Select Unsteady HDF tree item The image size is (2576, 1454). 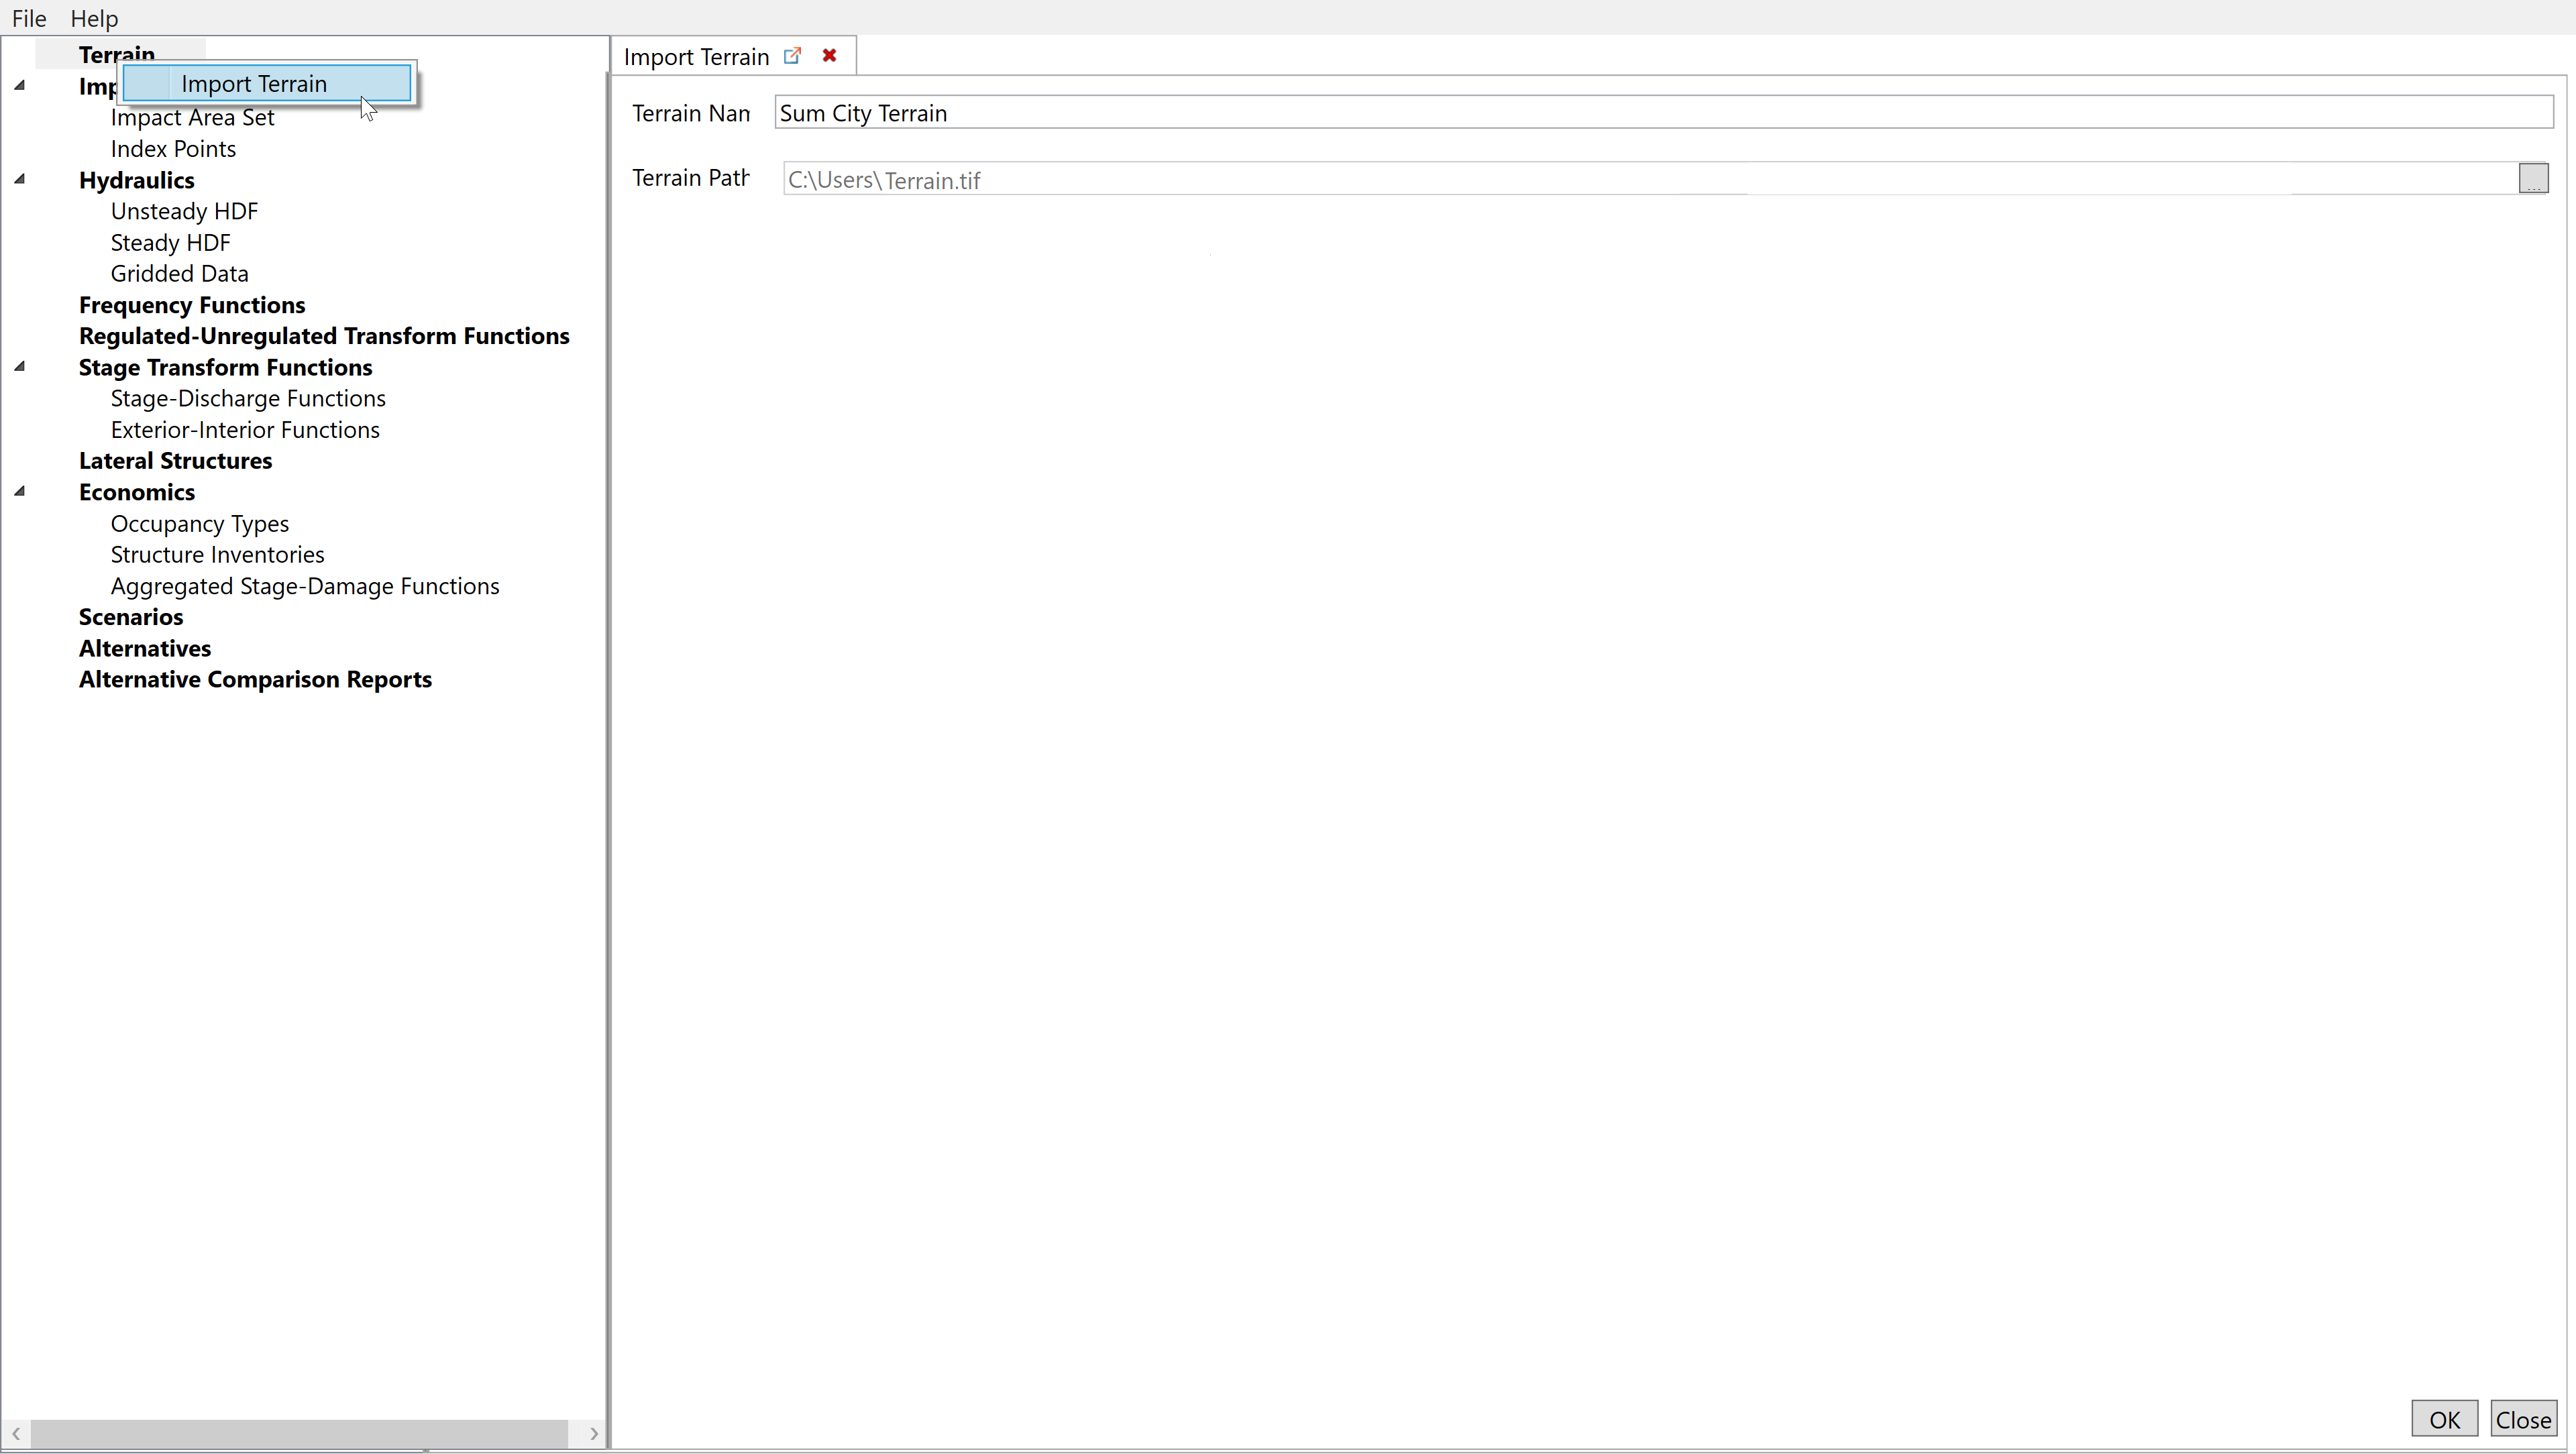click(184, 211)
